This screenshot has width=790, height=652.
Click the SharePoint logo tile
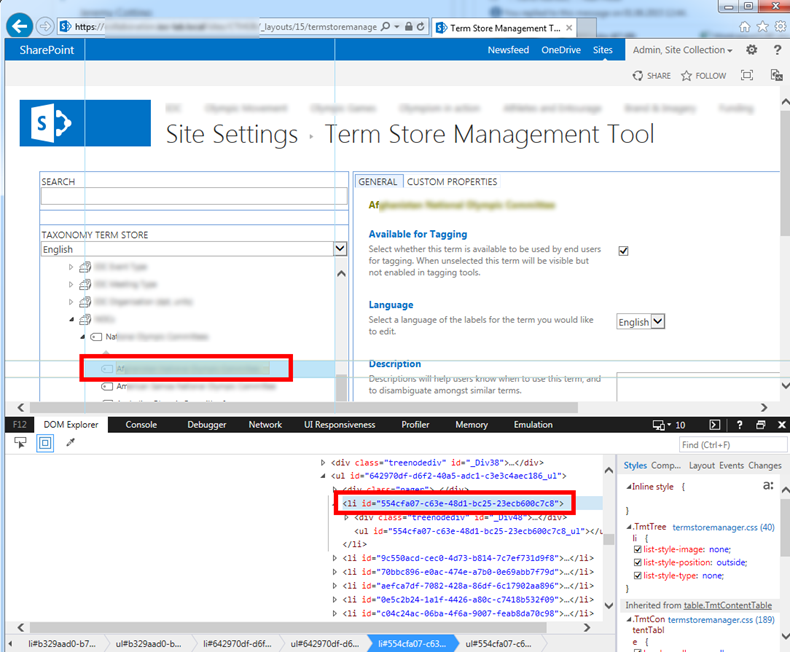[85, 123]
